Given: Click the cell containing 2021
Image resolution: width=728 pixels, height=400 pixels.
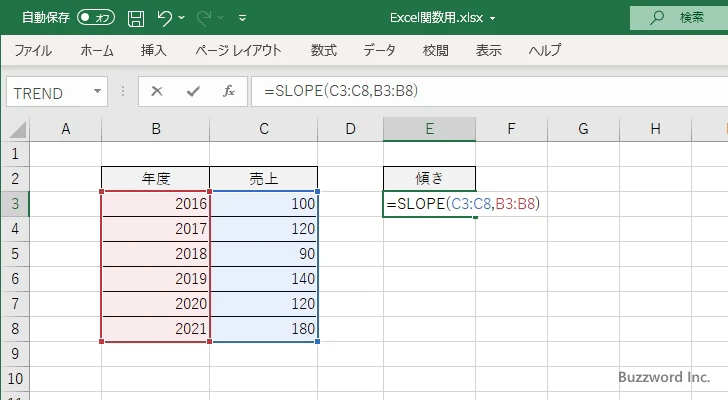Looking at the screenshot, I should 156,329.
